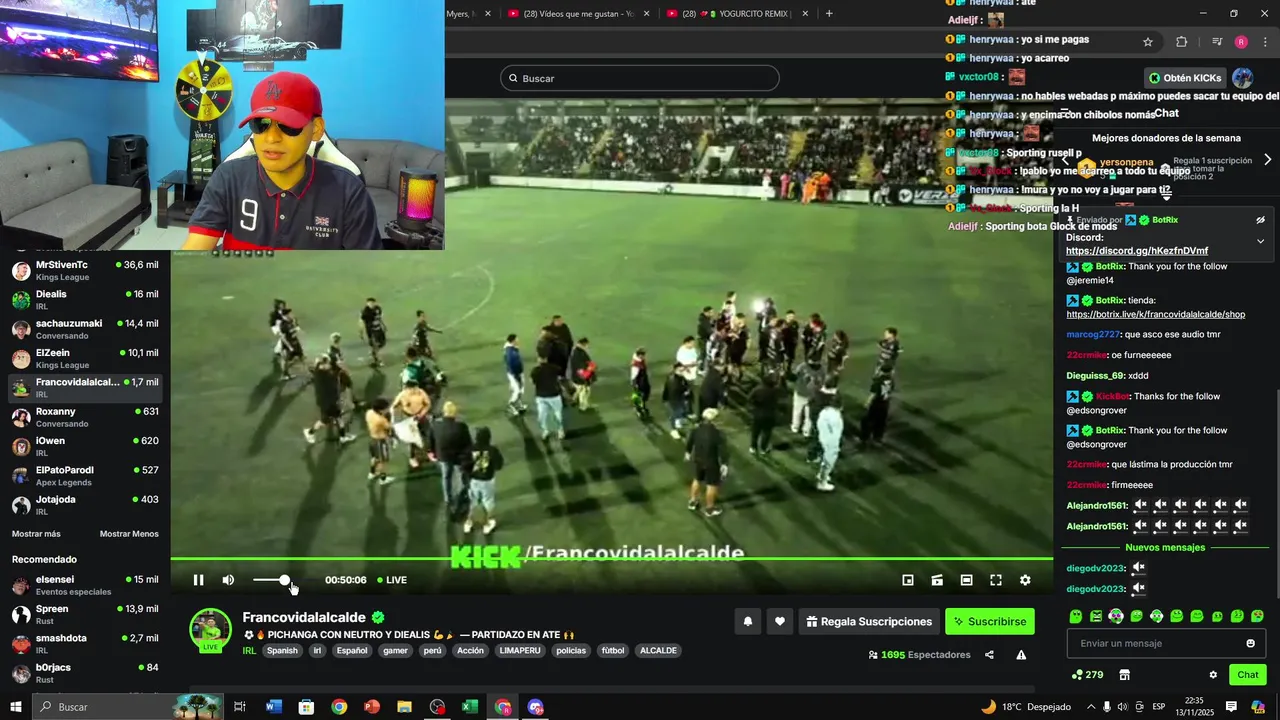Select the fútbol tag
The width and height of the screenshot is (1280, 720).
tap(613, 650)
